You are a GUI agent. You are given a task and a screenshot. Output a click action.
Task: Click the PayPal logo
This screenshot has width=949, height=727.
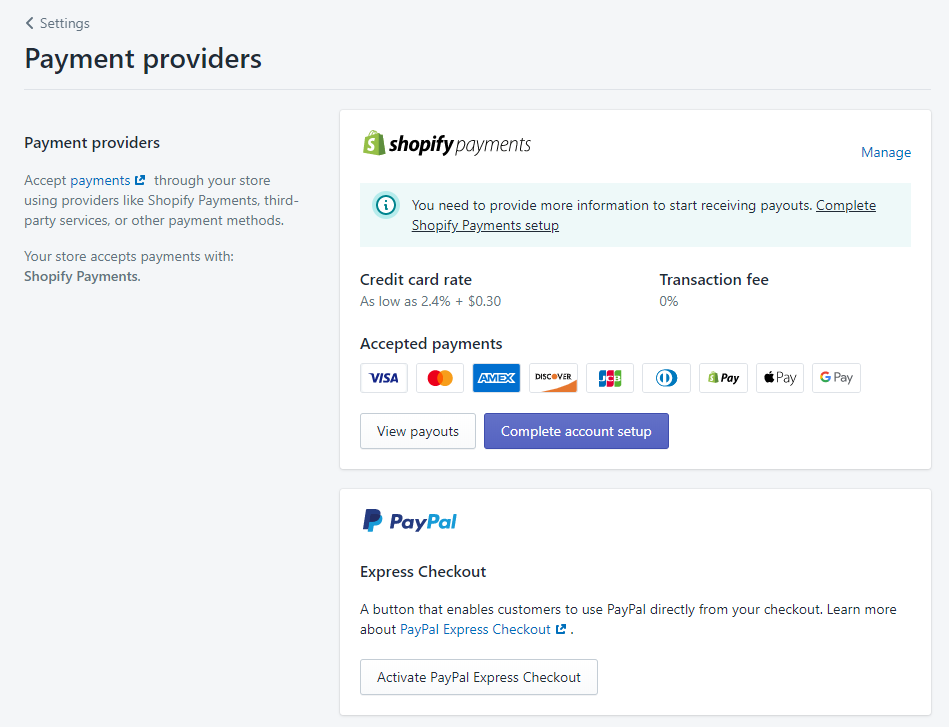tap(409, 521)
